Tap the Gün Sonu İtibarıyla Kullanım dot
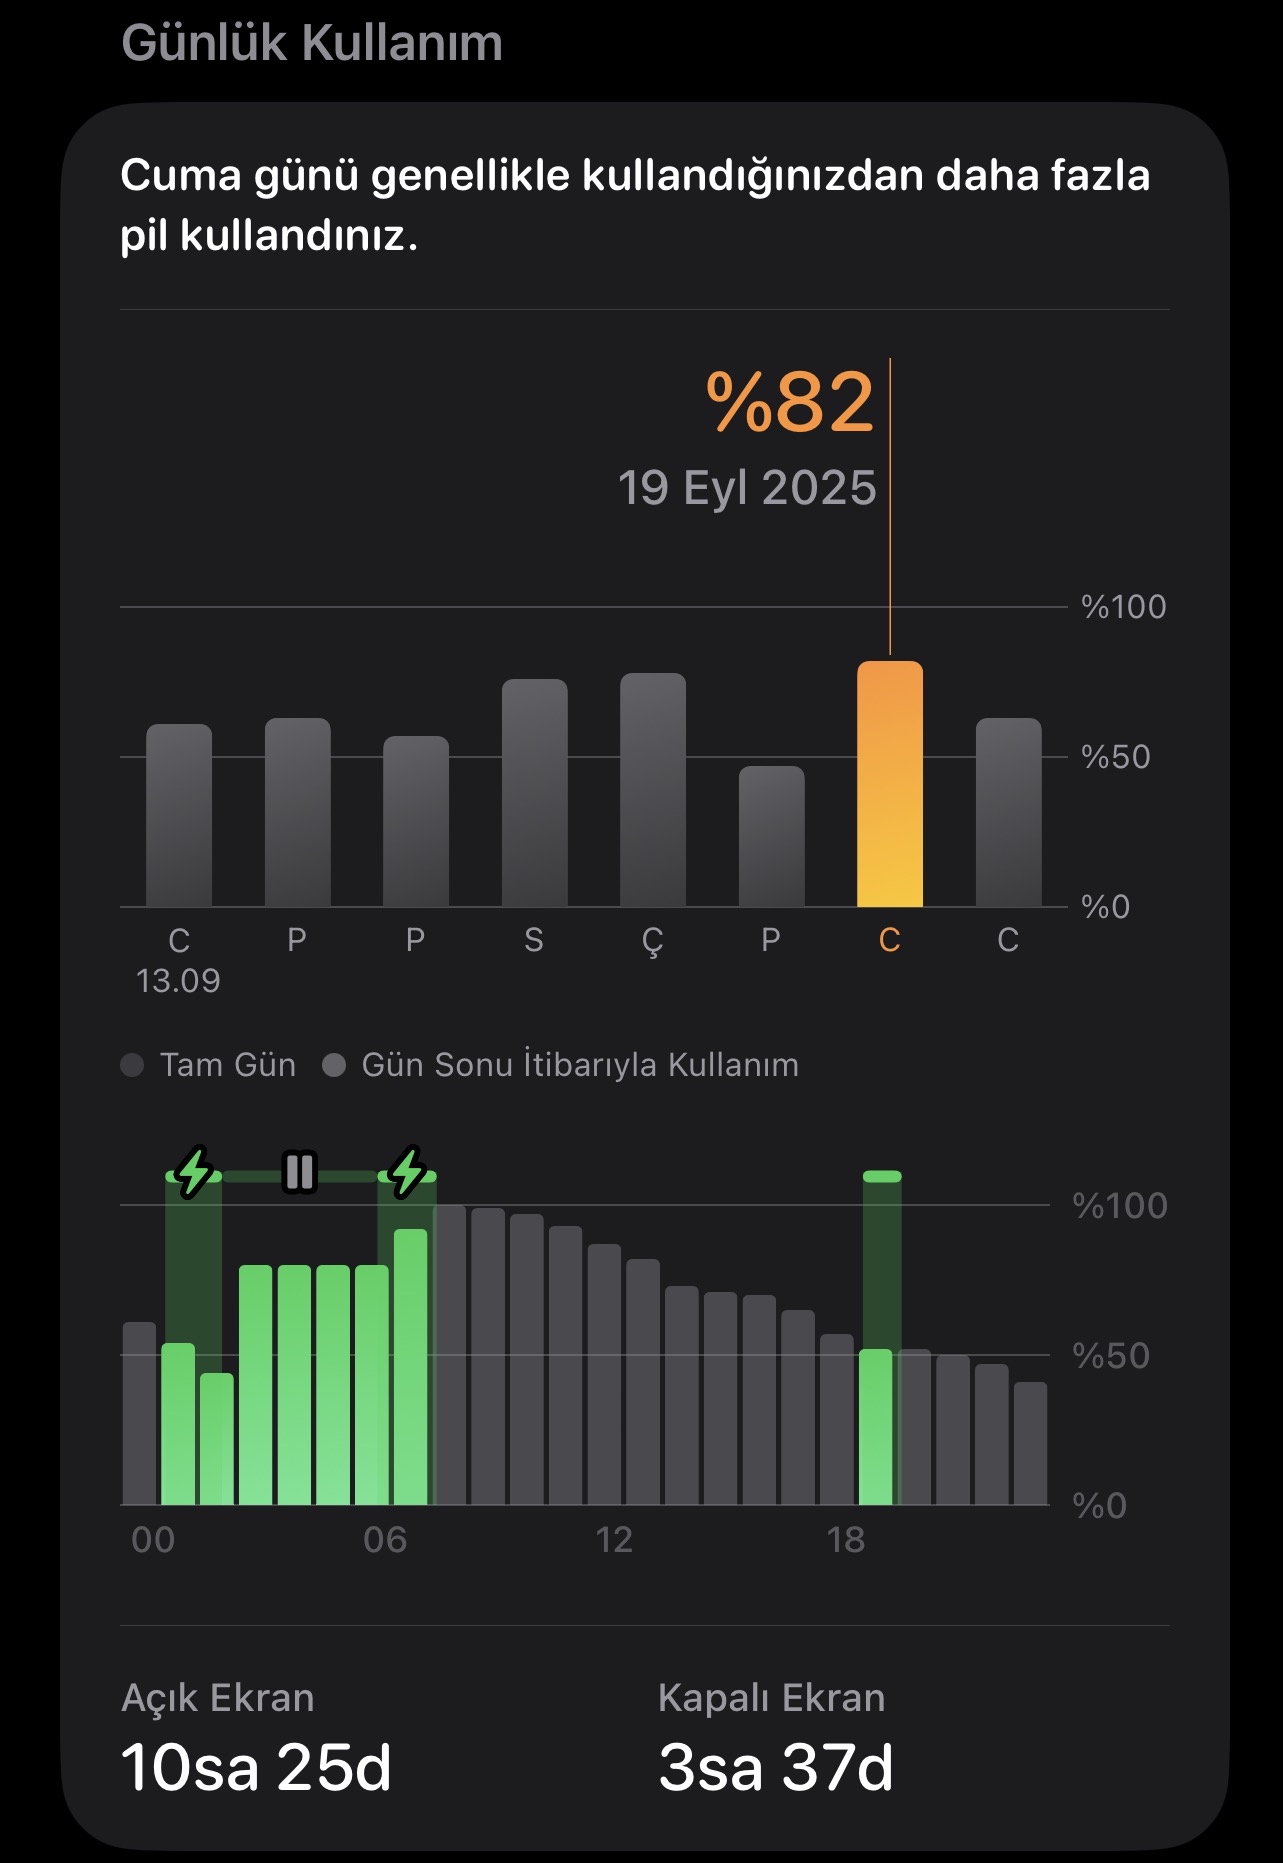The height and width of the screenshot is (1863, 1283). 334,1065
